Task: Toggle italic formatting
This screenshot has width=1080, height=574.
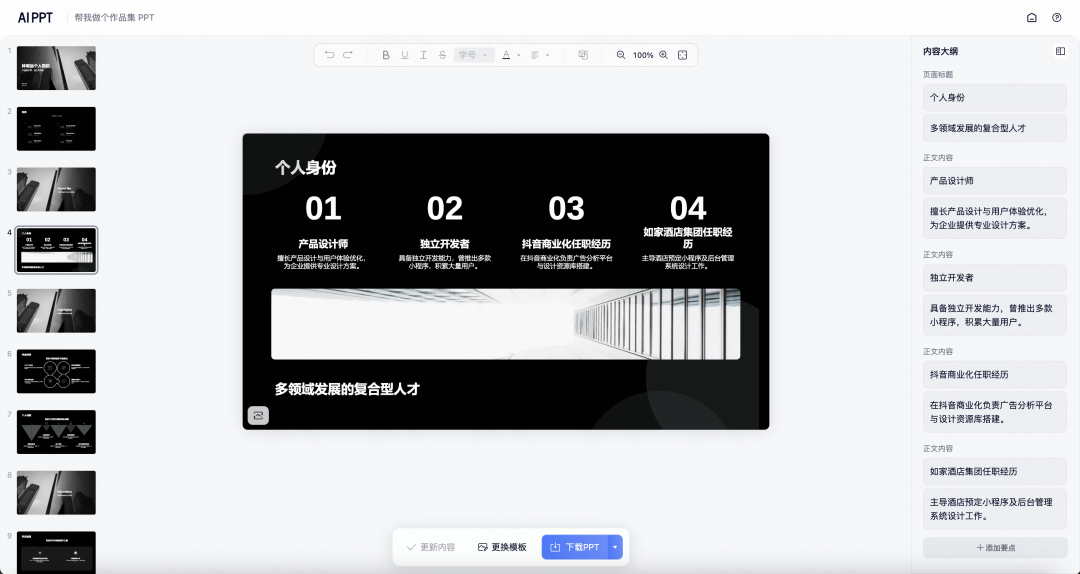Action: coord(423,55)
